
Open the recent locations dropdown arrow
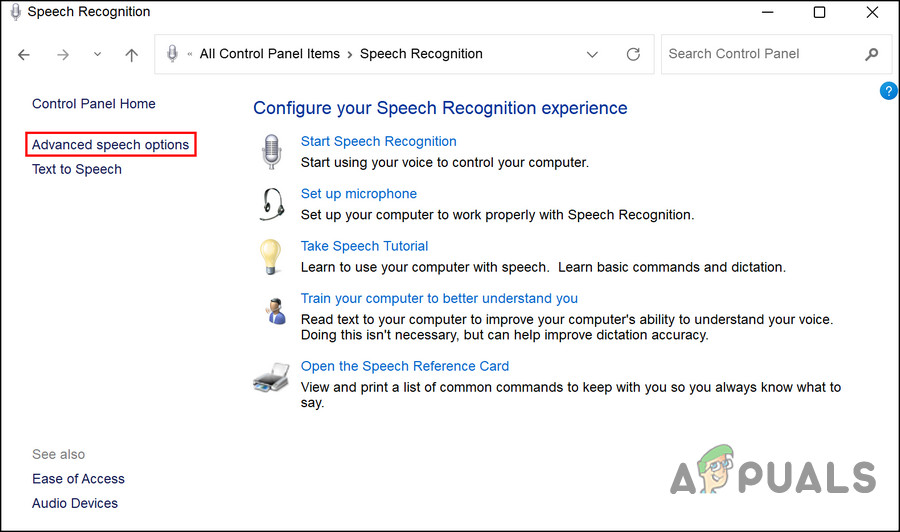click(x=97, y=55)
